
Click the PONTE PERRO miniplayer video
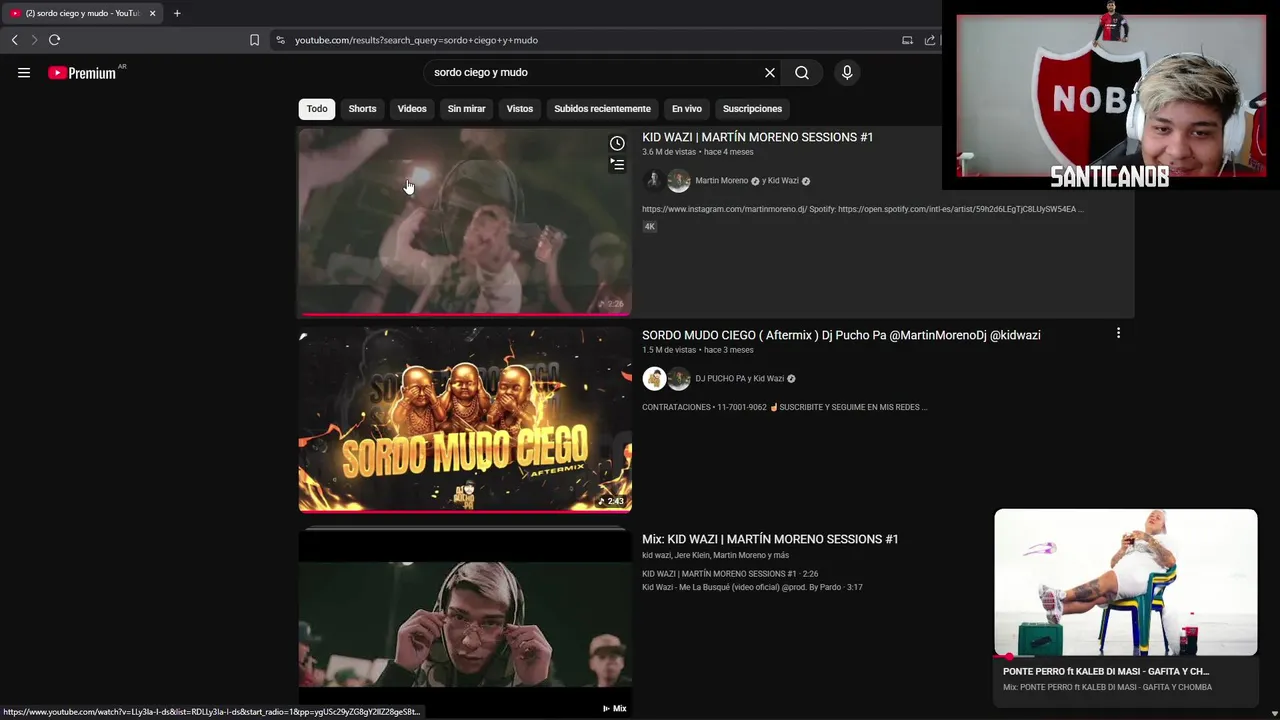tap(1125, 582)
